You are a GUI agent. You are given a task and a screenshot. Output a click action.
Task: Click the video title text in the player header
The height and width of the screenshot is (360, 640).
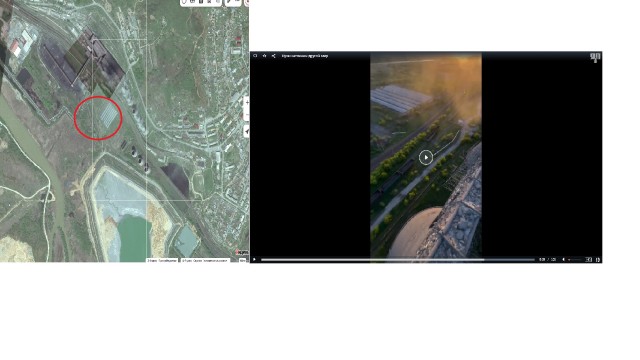(305, 56)
